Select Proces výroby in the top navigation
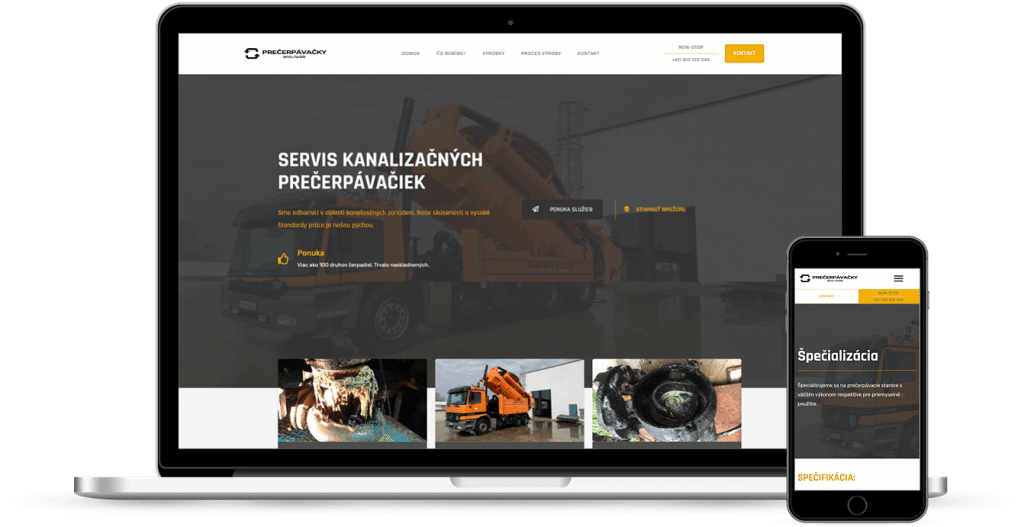1024x527 pixels. (541, 53)
